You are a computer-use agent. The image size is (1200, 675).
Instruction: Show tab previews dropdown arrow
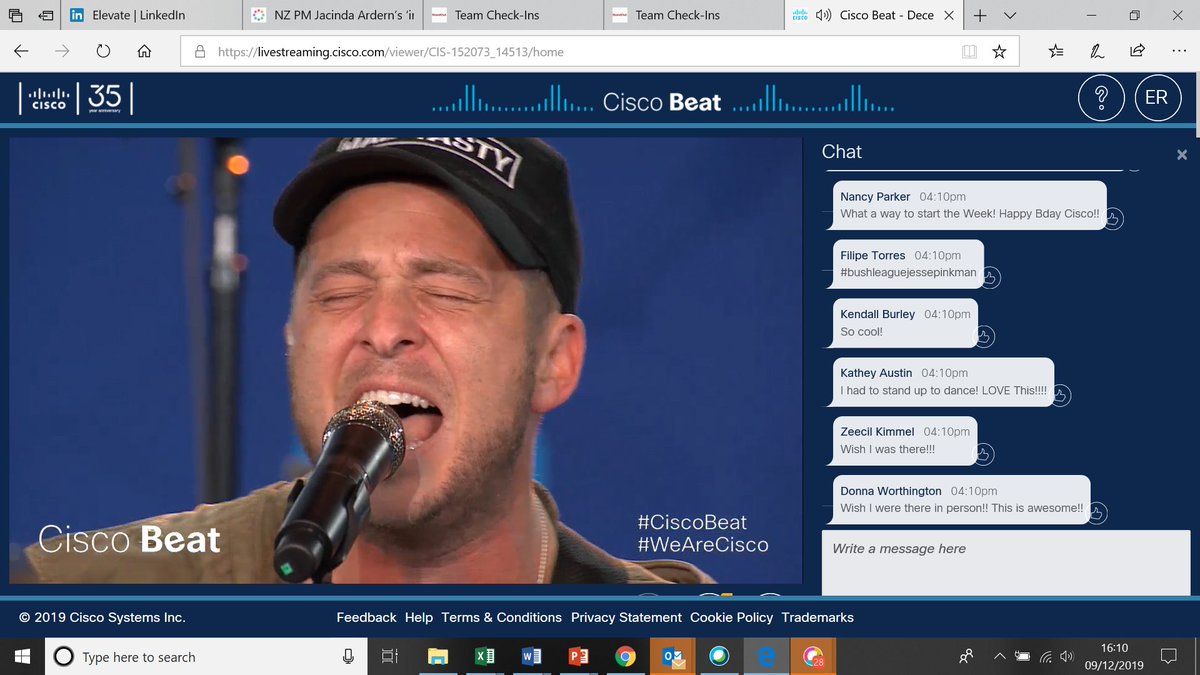(x=1010, y=15)
